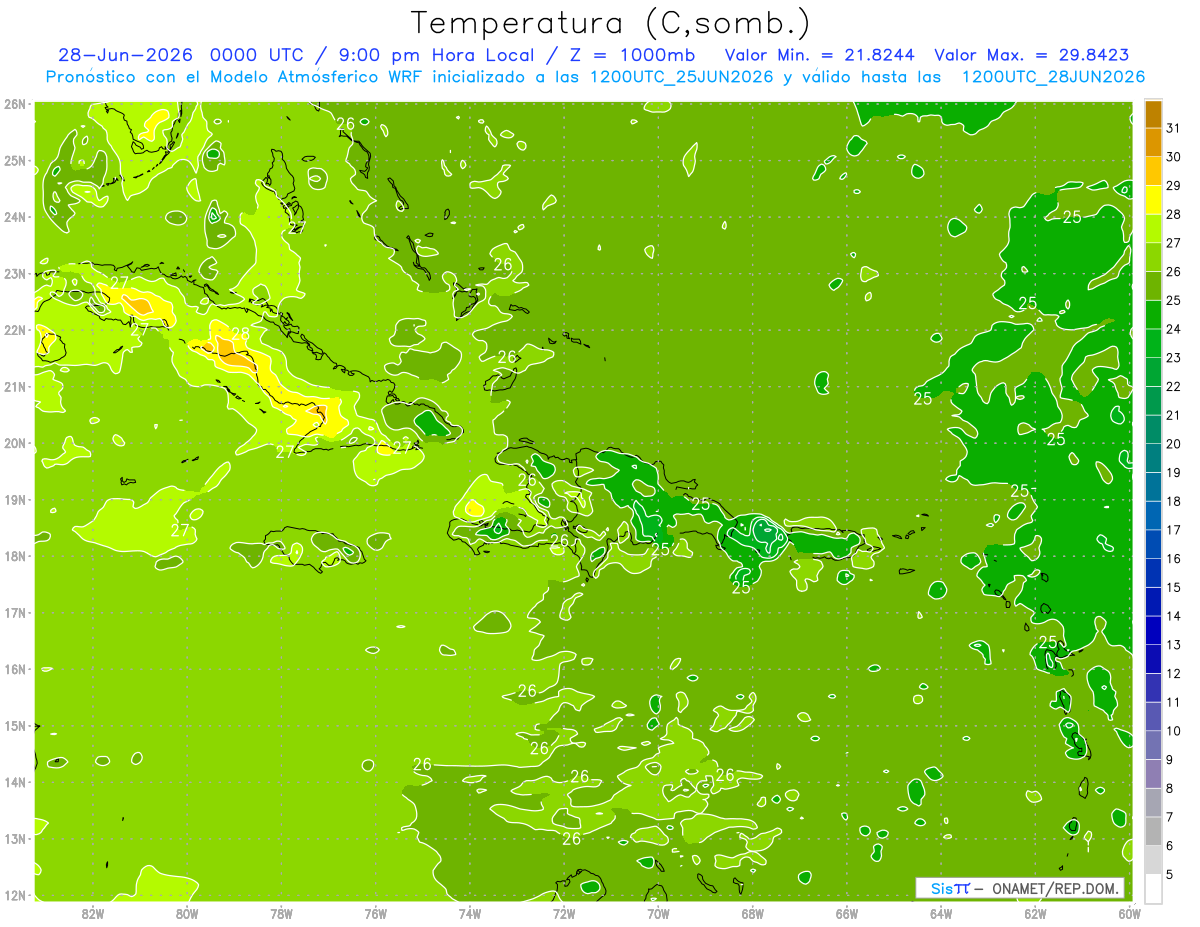Pick the yellow colorbar segment between 28 and 29
This screenshot has width=1200, height=927.
click(1153, 200)
